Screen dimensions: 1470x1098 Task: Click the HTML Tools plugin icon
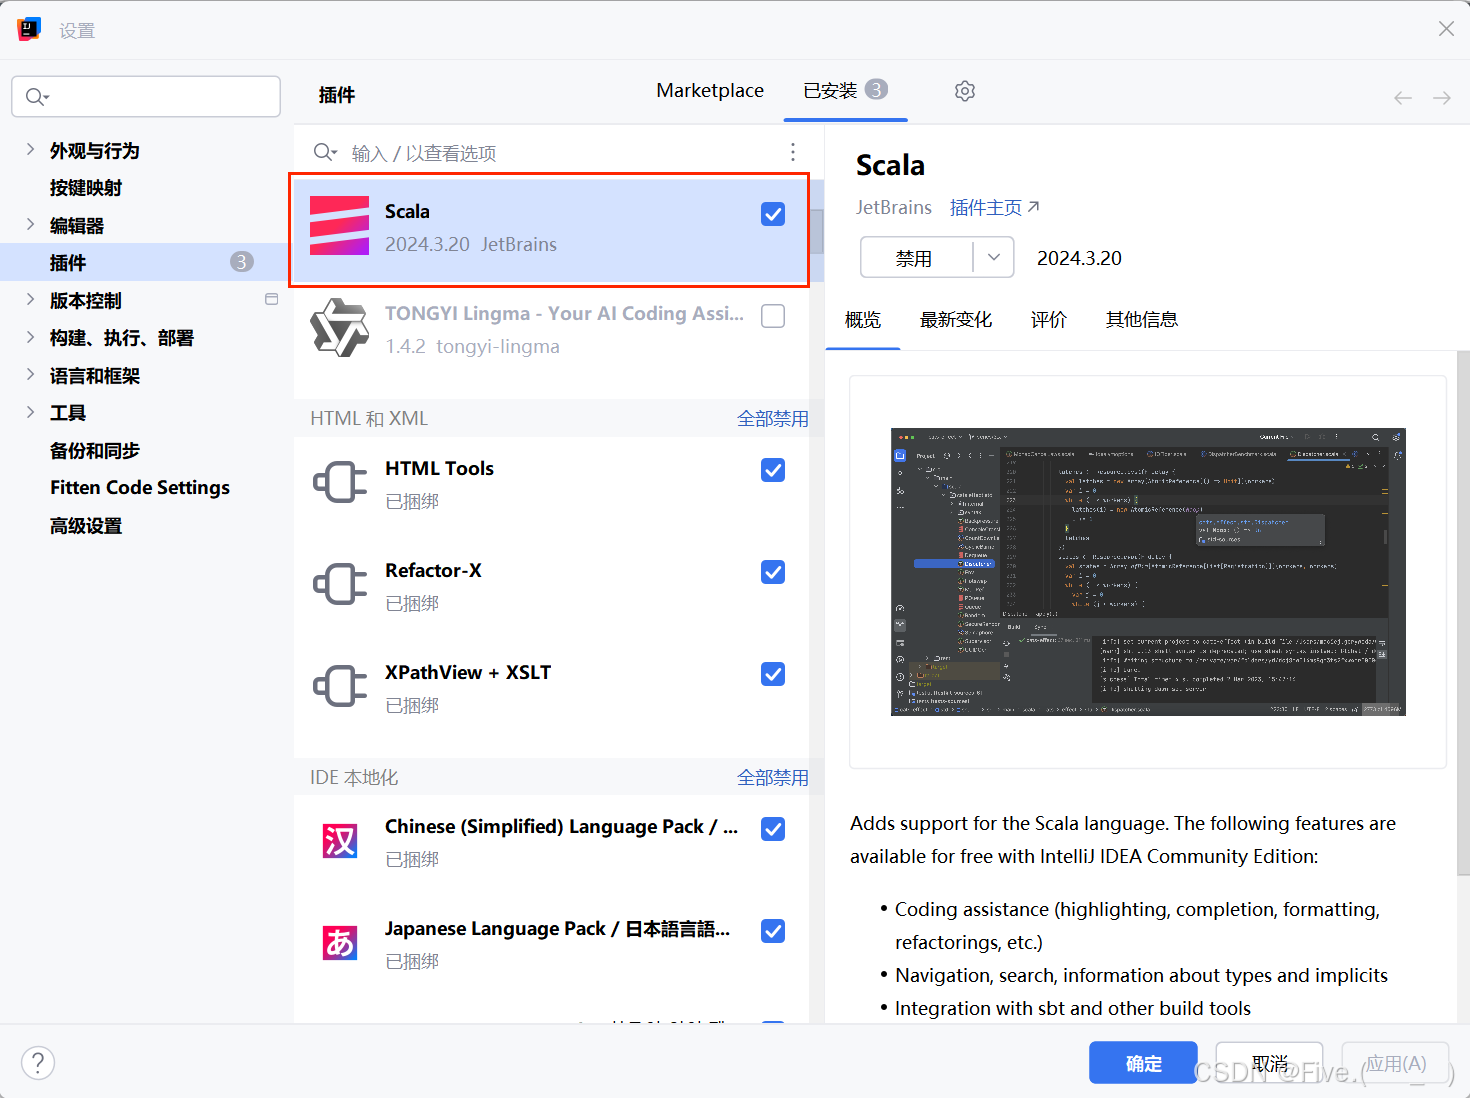coord(340,483)
